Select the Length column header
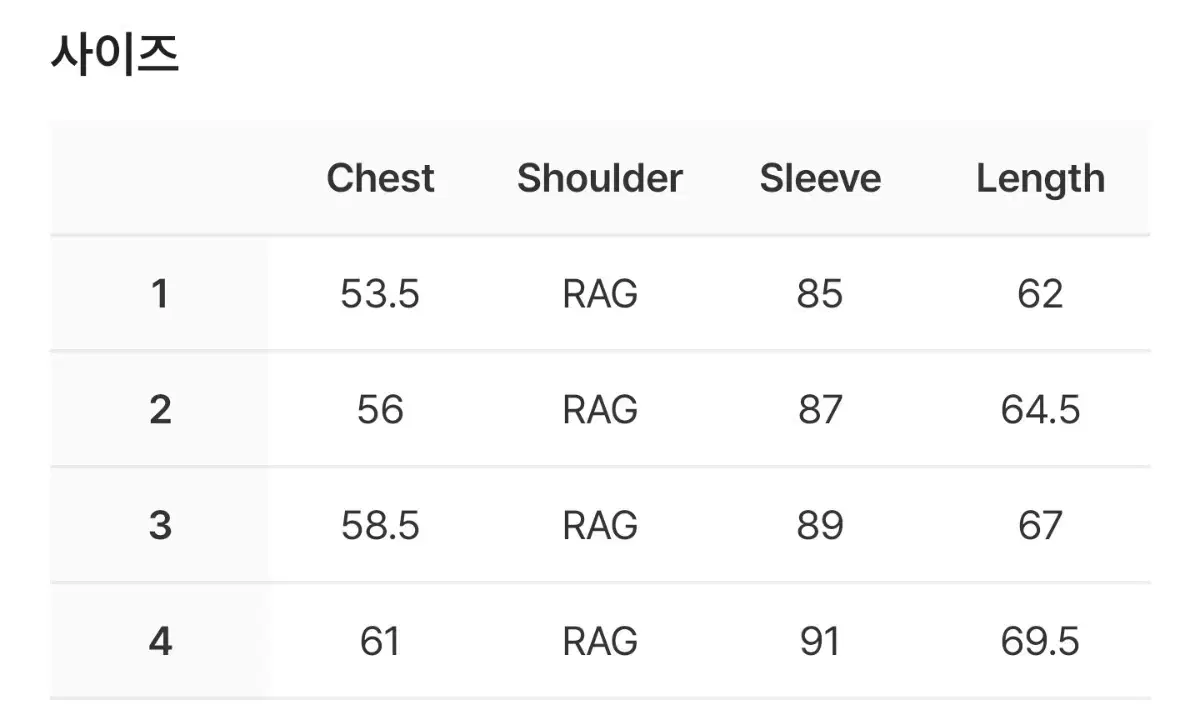 pos(1040,179)
